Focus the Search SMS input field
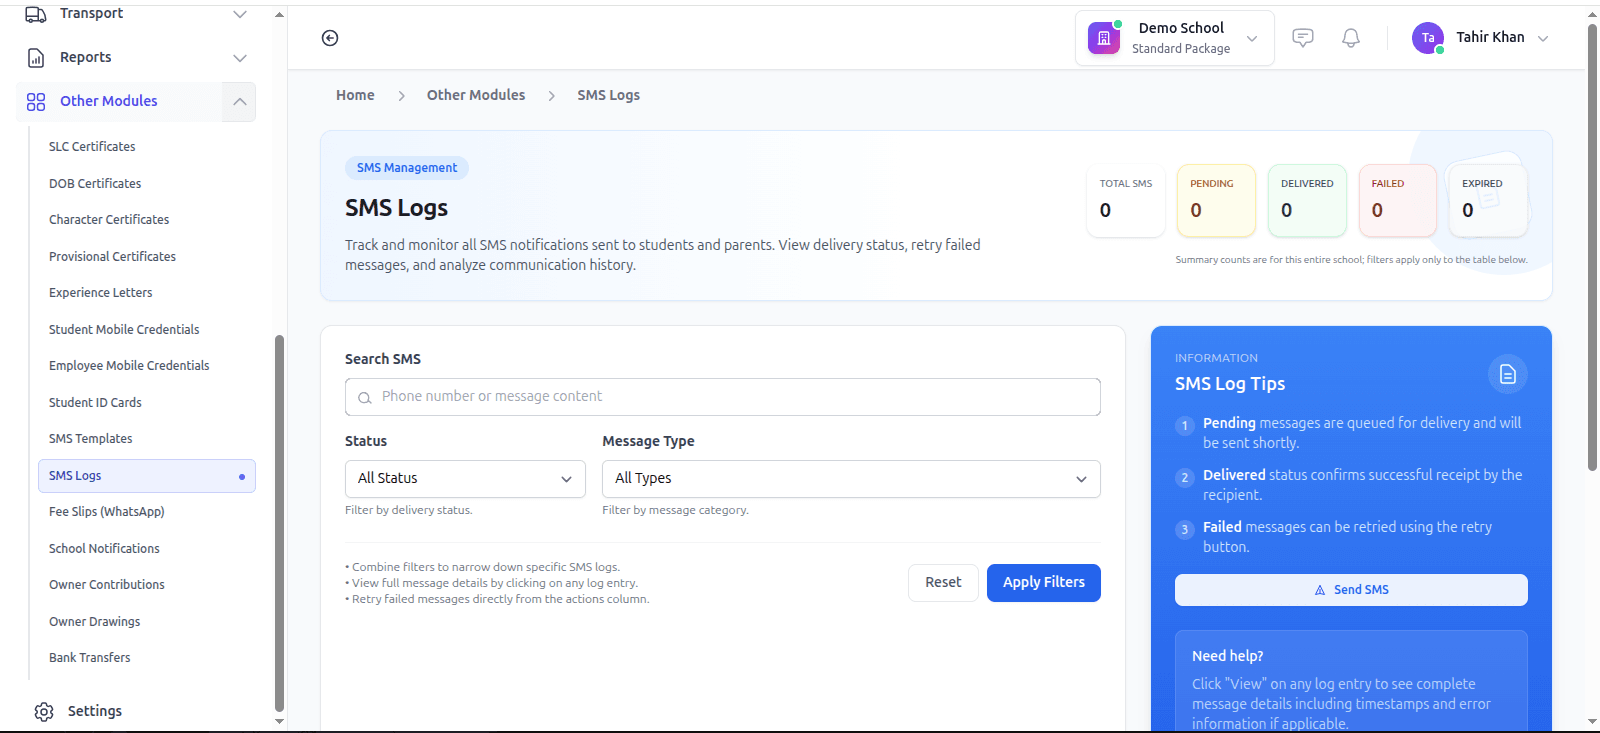The width and height of the screenshot is (1600, 733). tap(723, 397)
